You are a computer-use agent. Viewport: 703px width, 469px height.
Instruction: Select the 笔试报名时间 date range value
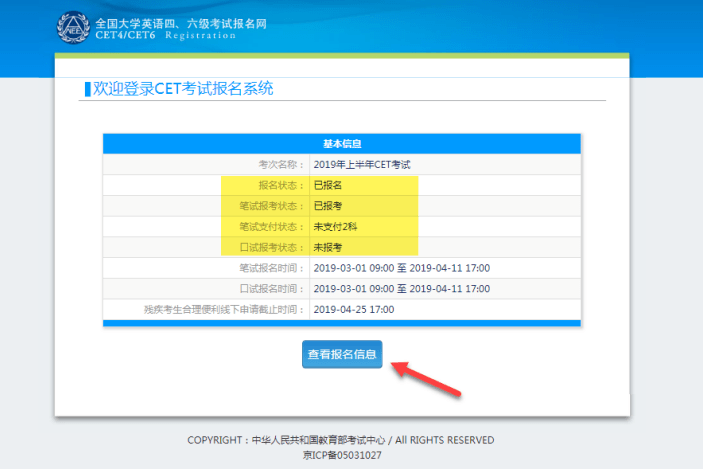(402, 268)
